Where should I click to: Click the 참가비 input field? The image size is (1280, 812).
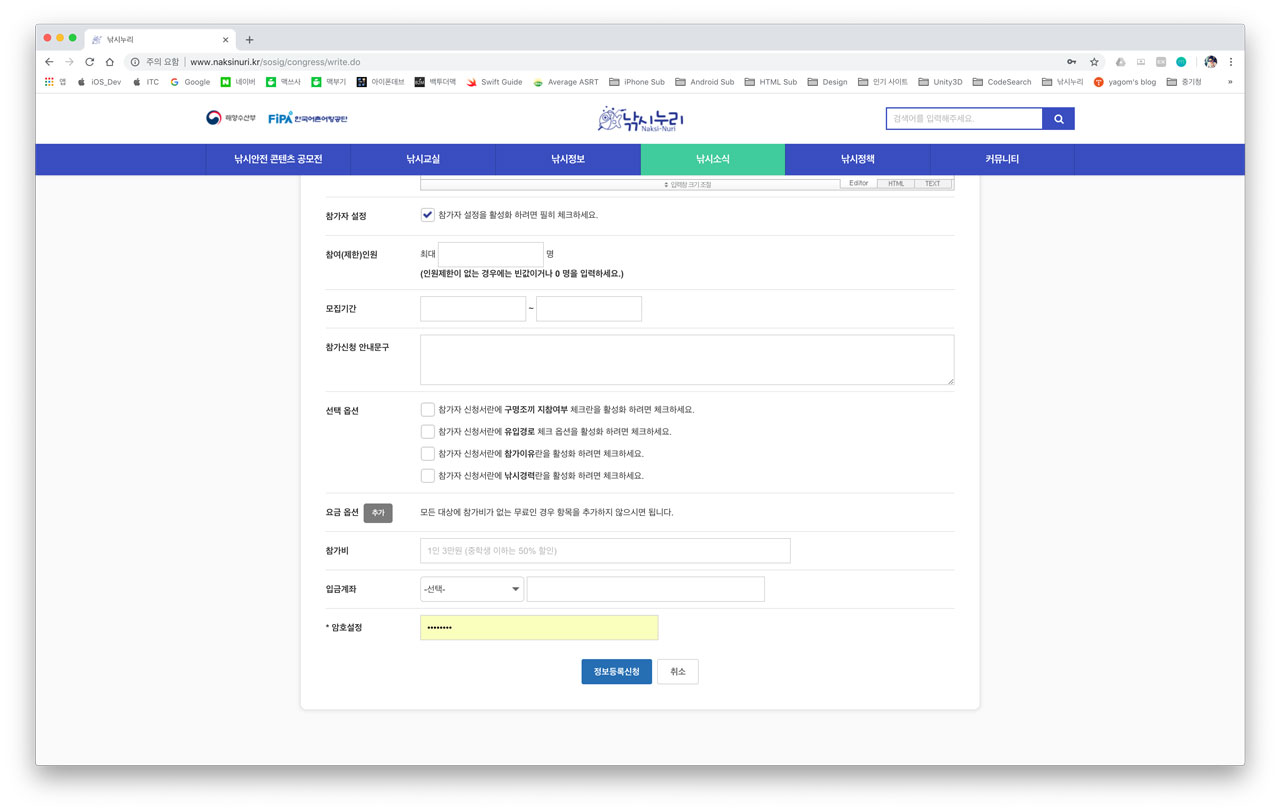(x=605, y=551)
